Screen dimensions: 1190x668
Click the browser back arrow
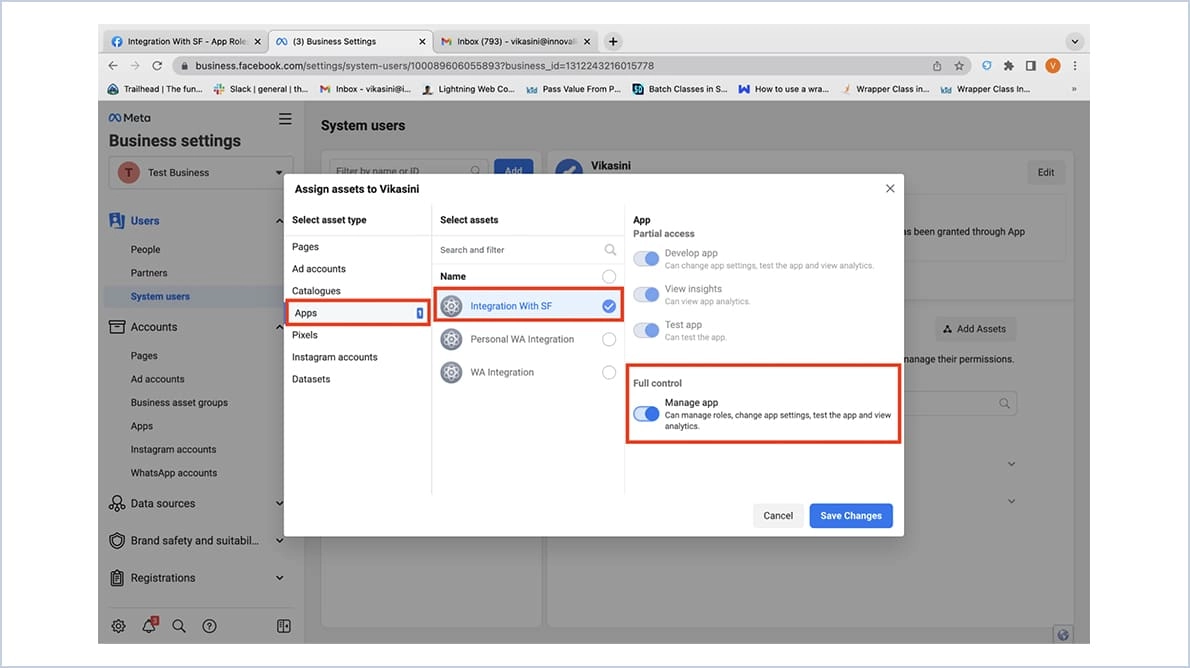(113, 66)
